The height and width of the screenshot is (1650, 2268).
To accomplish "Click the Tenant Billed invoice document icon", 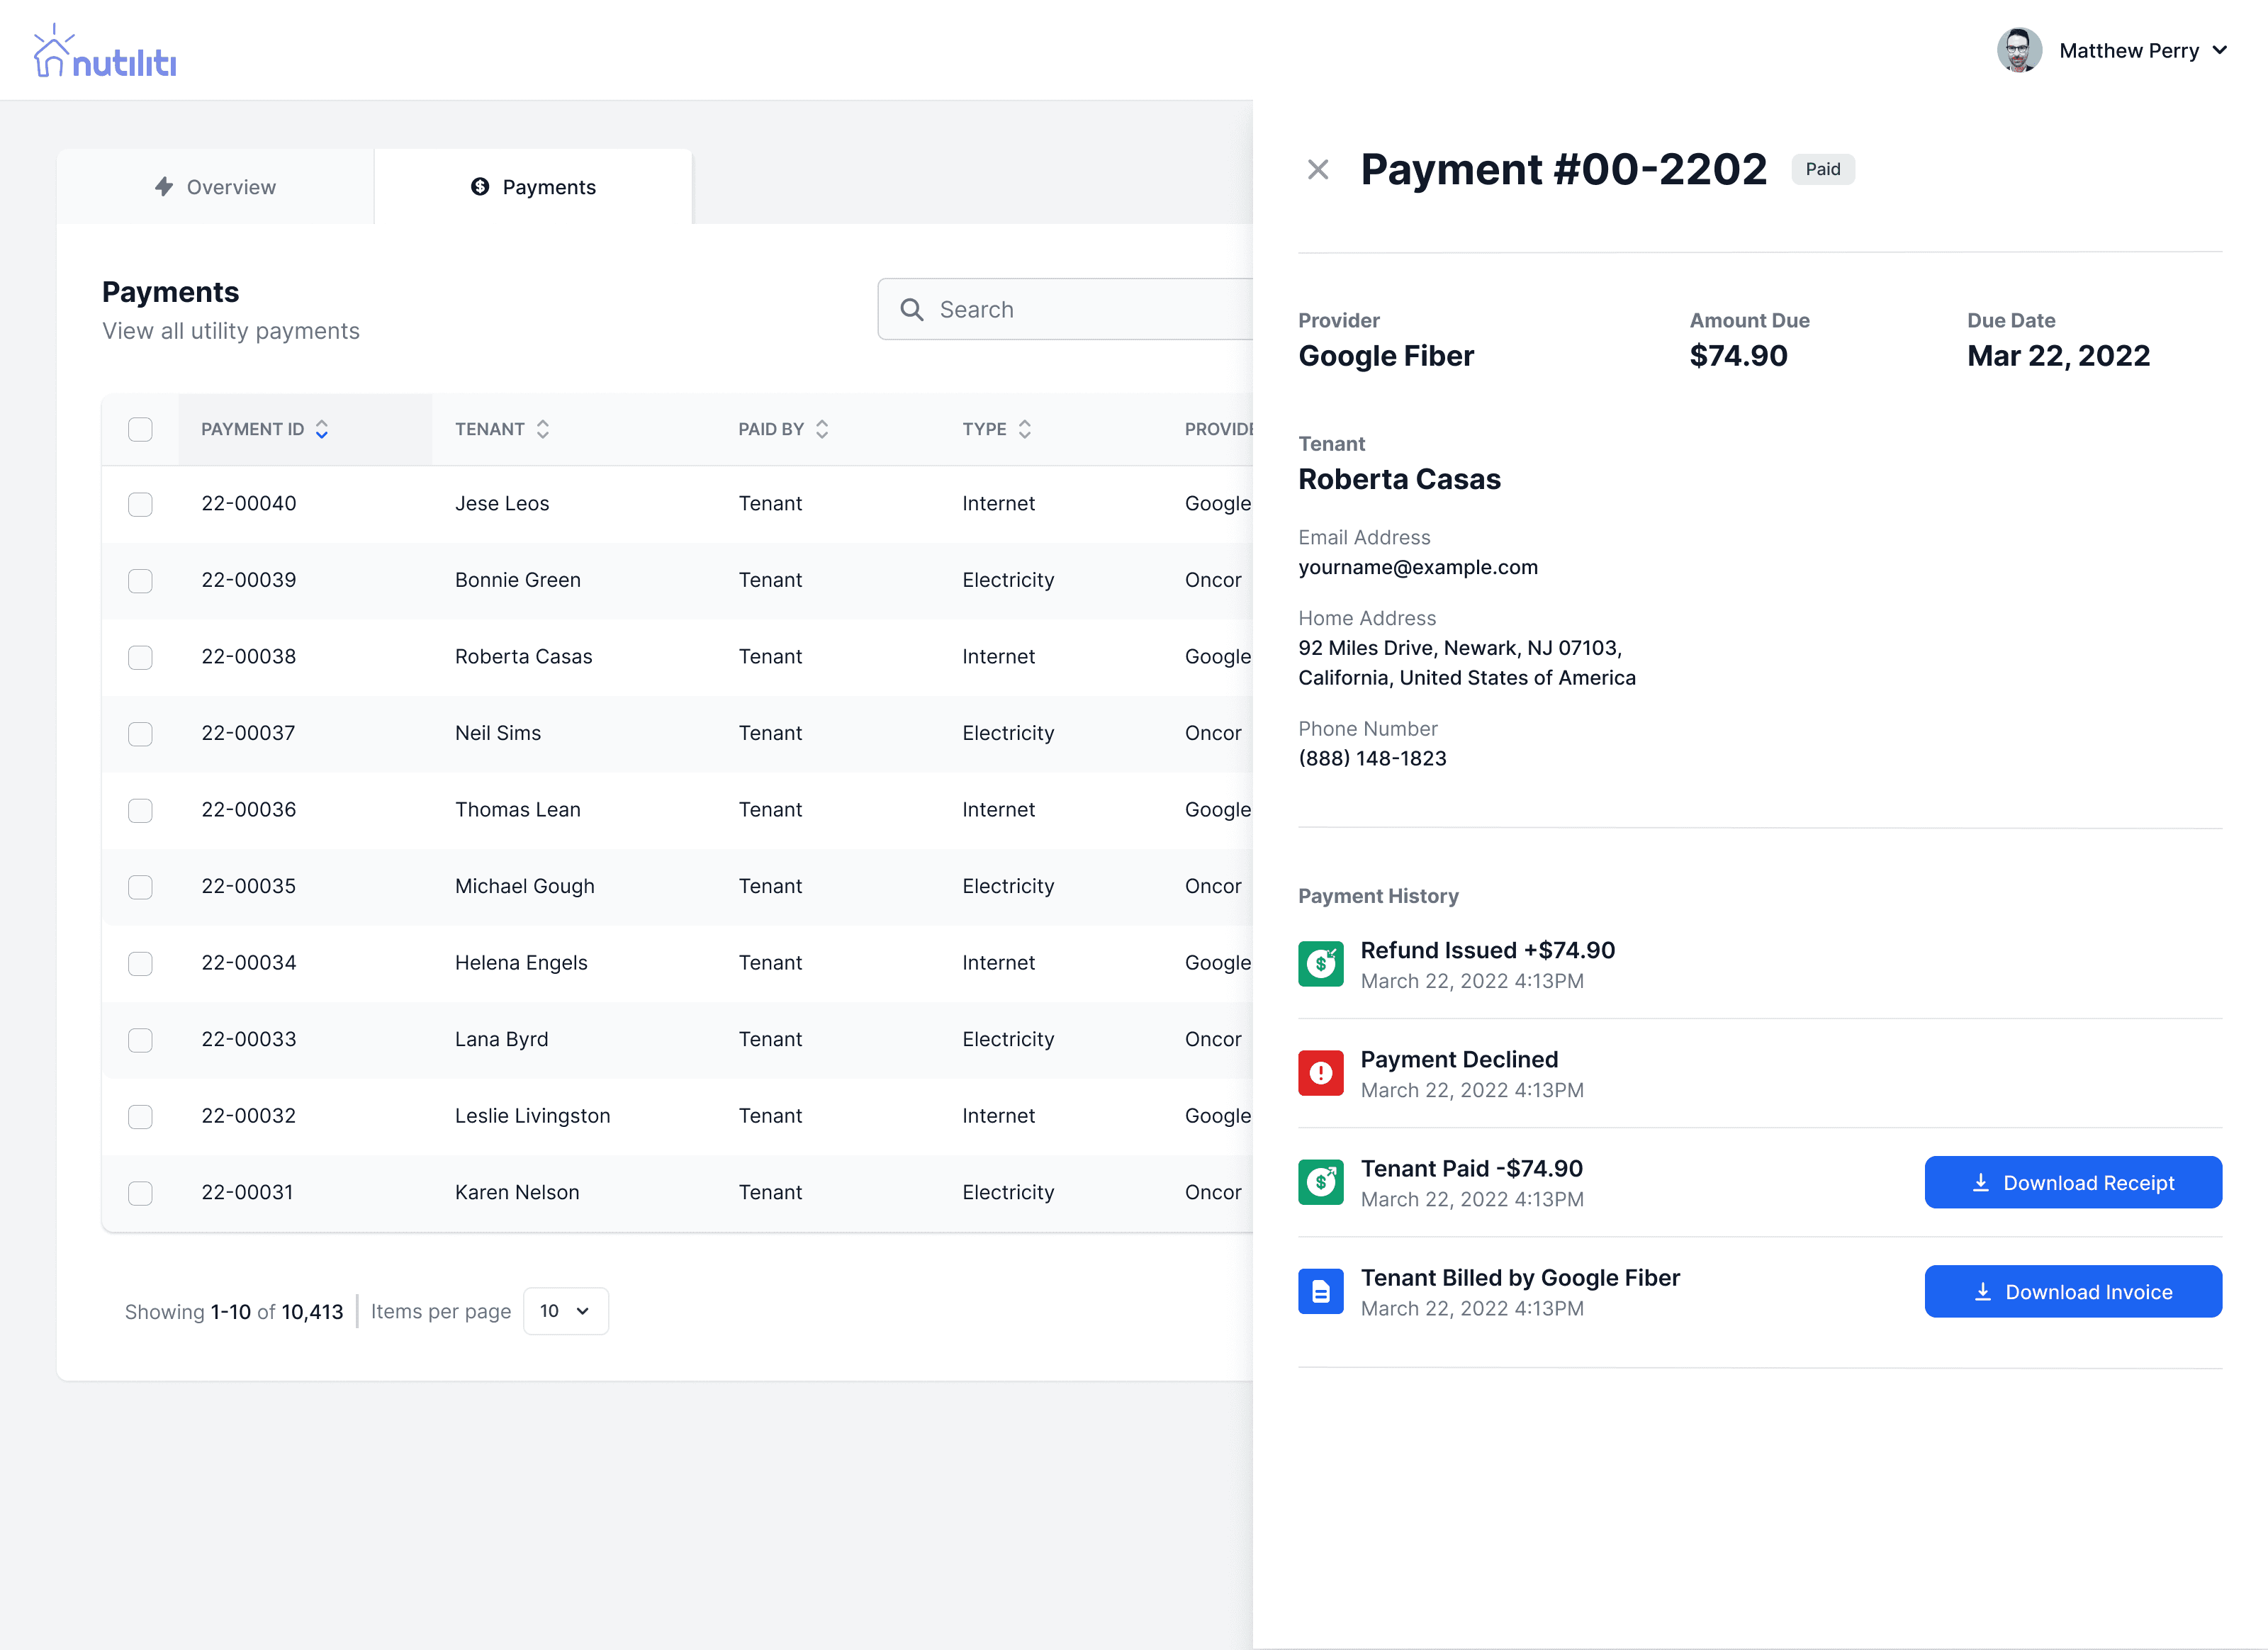I will pos(1321,1290).
